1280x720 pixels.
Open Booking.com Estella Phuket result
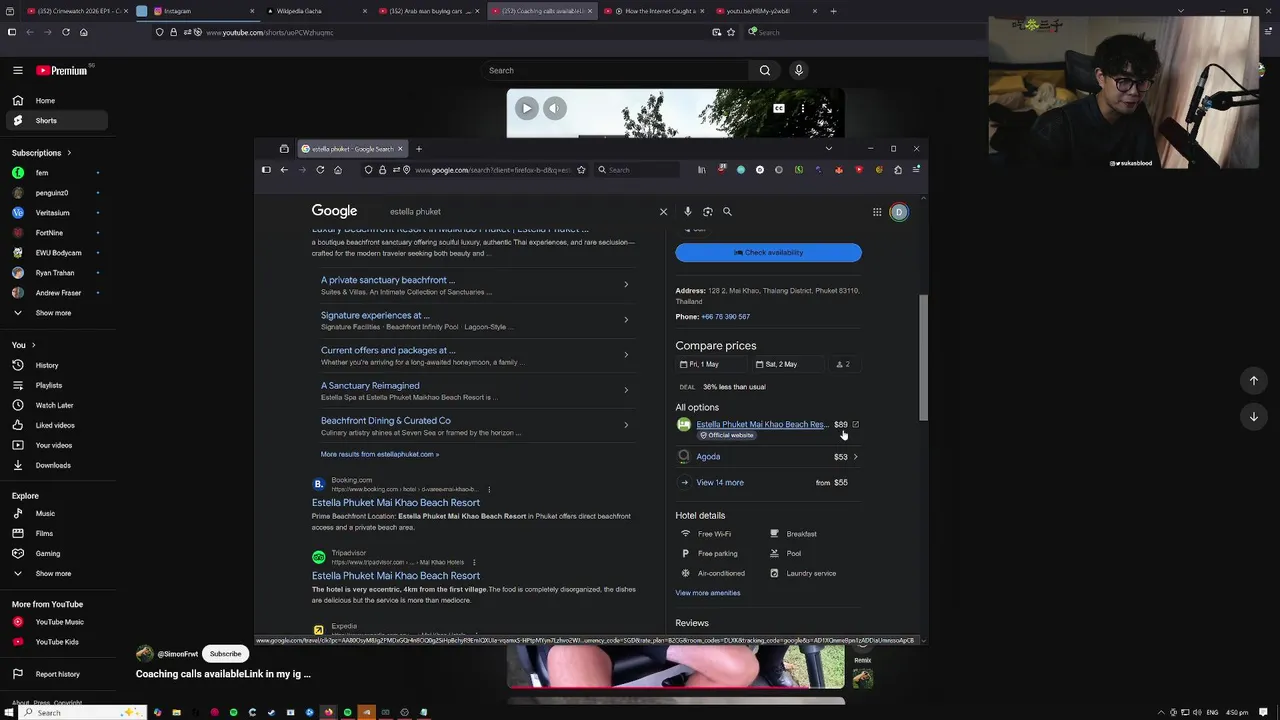pos(396,503)
